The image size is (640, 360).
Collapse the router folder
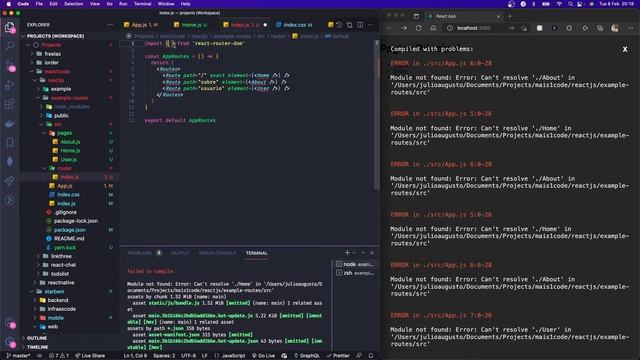click(64, 168)
